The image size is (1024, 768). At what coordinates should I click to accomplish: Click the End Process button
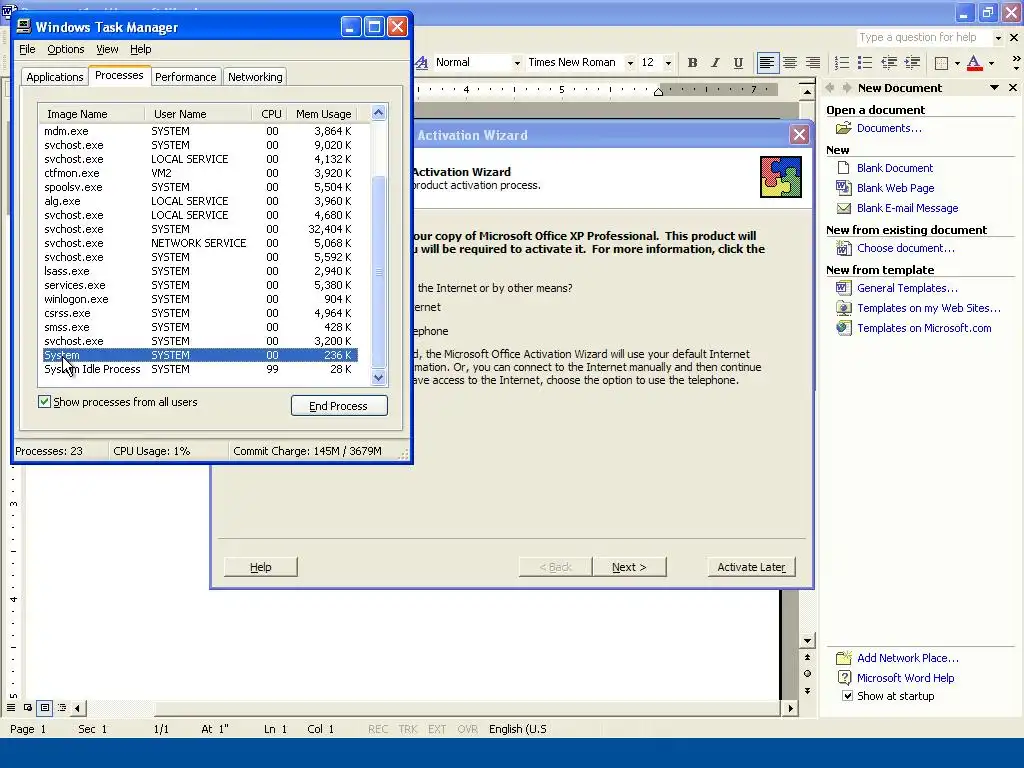point(339,406)
